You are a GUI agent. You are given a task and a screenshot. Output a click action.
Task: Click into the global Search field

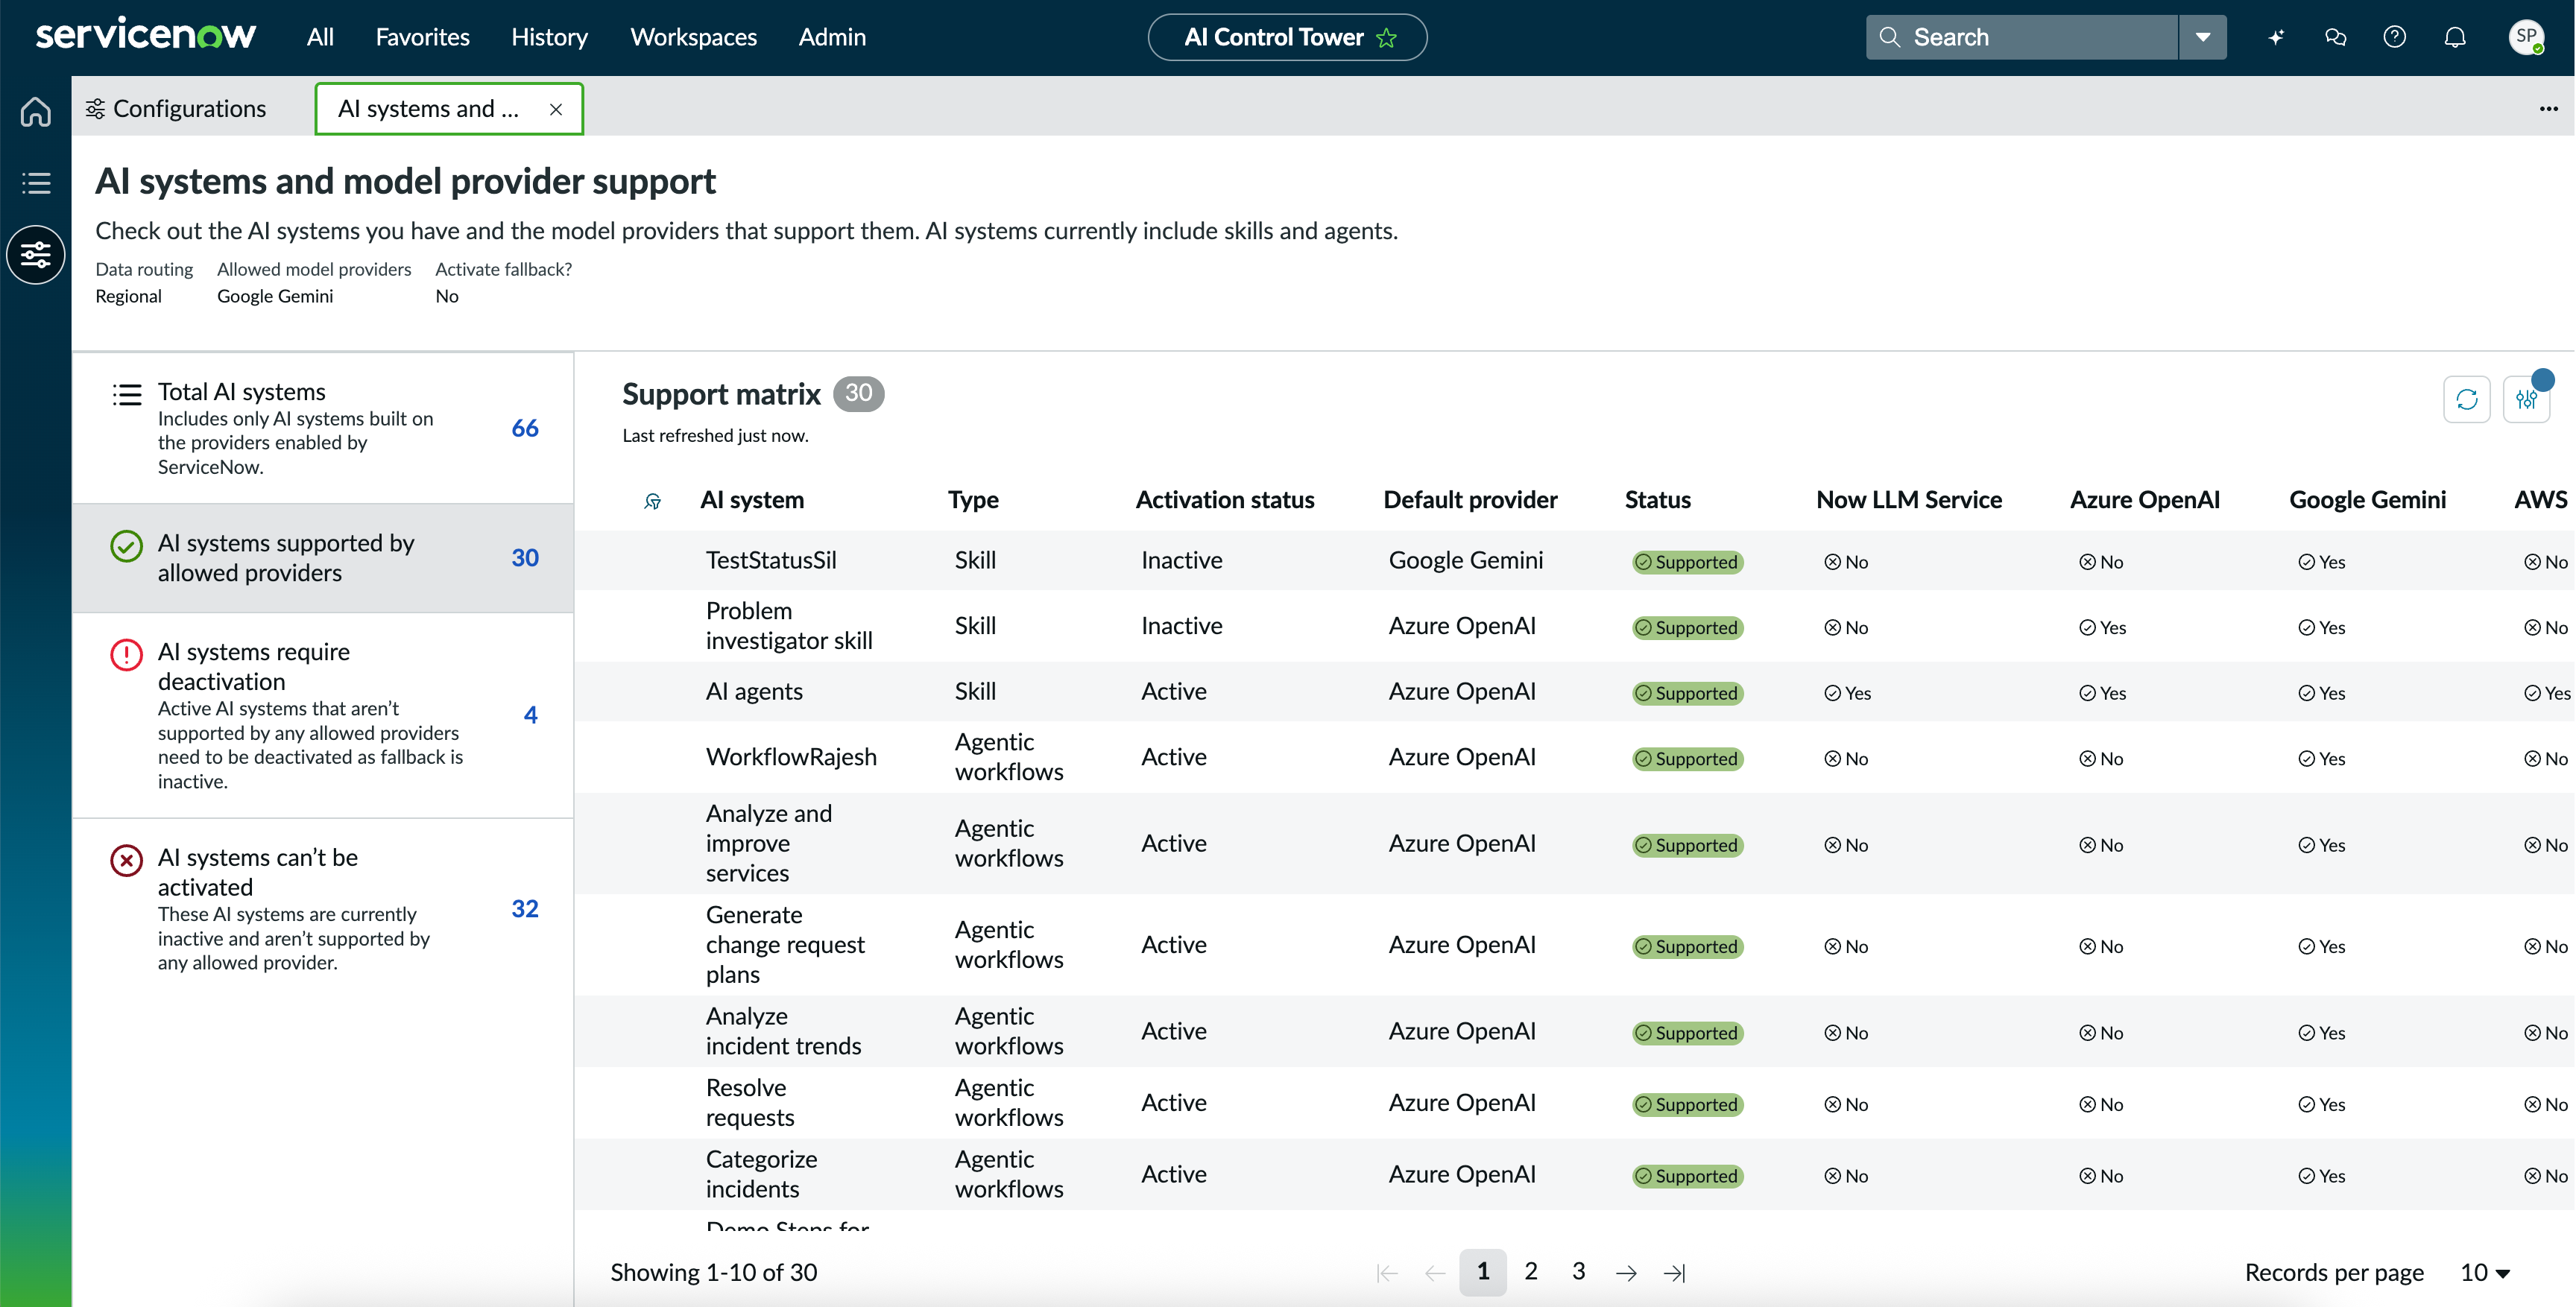2021,37
